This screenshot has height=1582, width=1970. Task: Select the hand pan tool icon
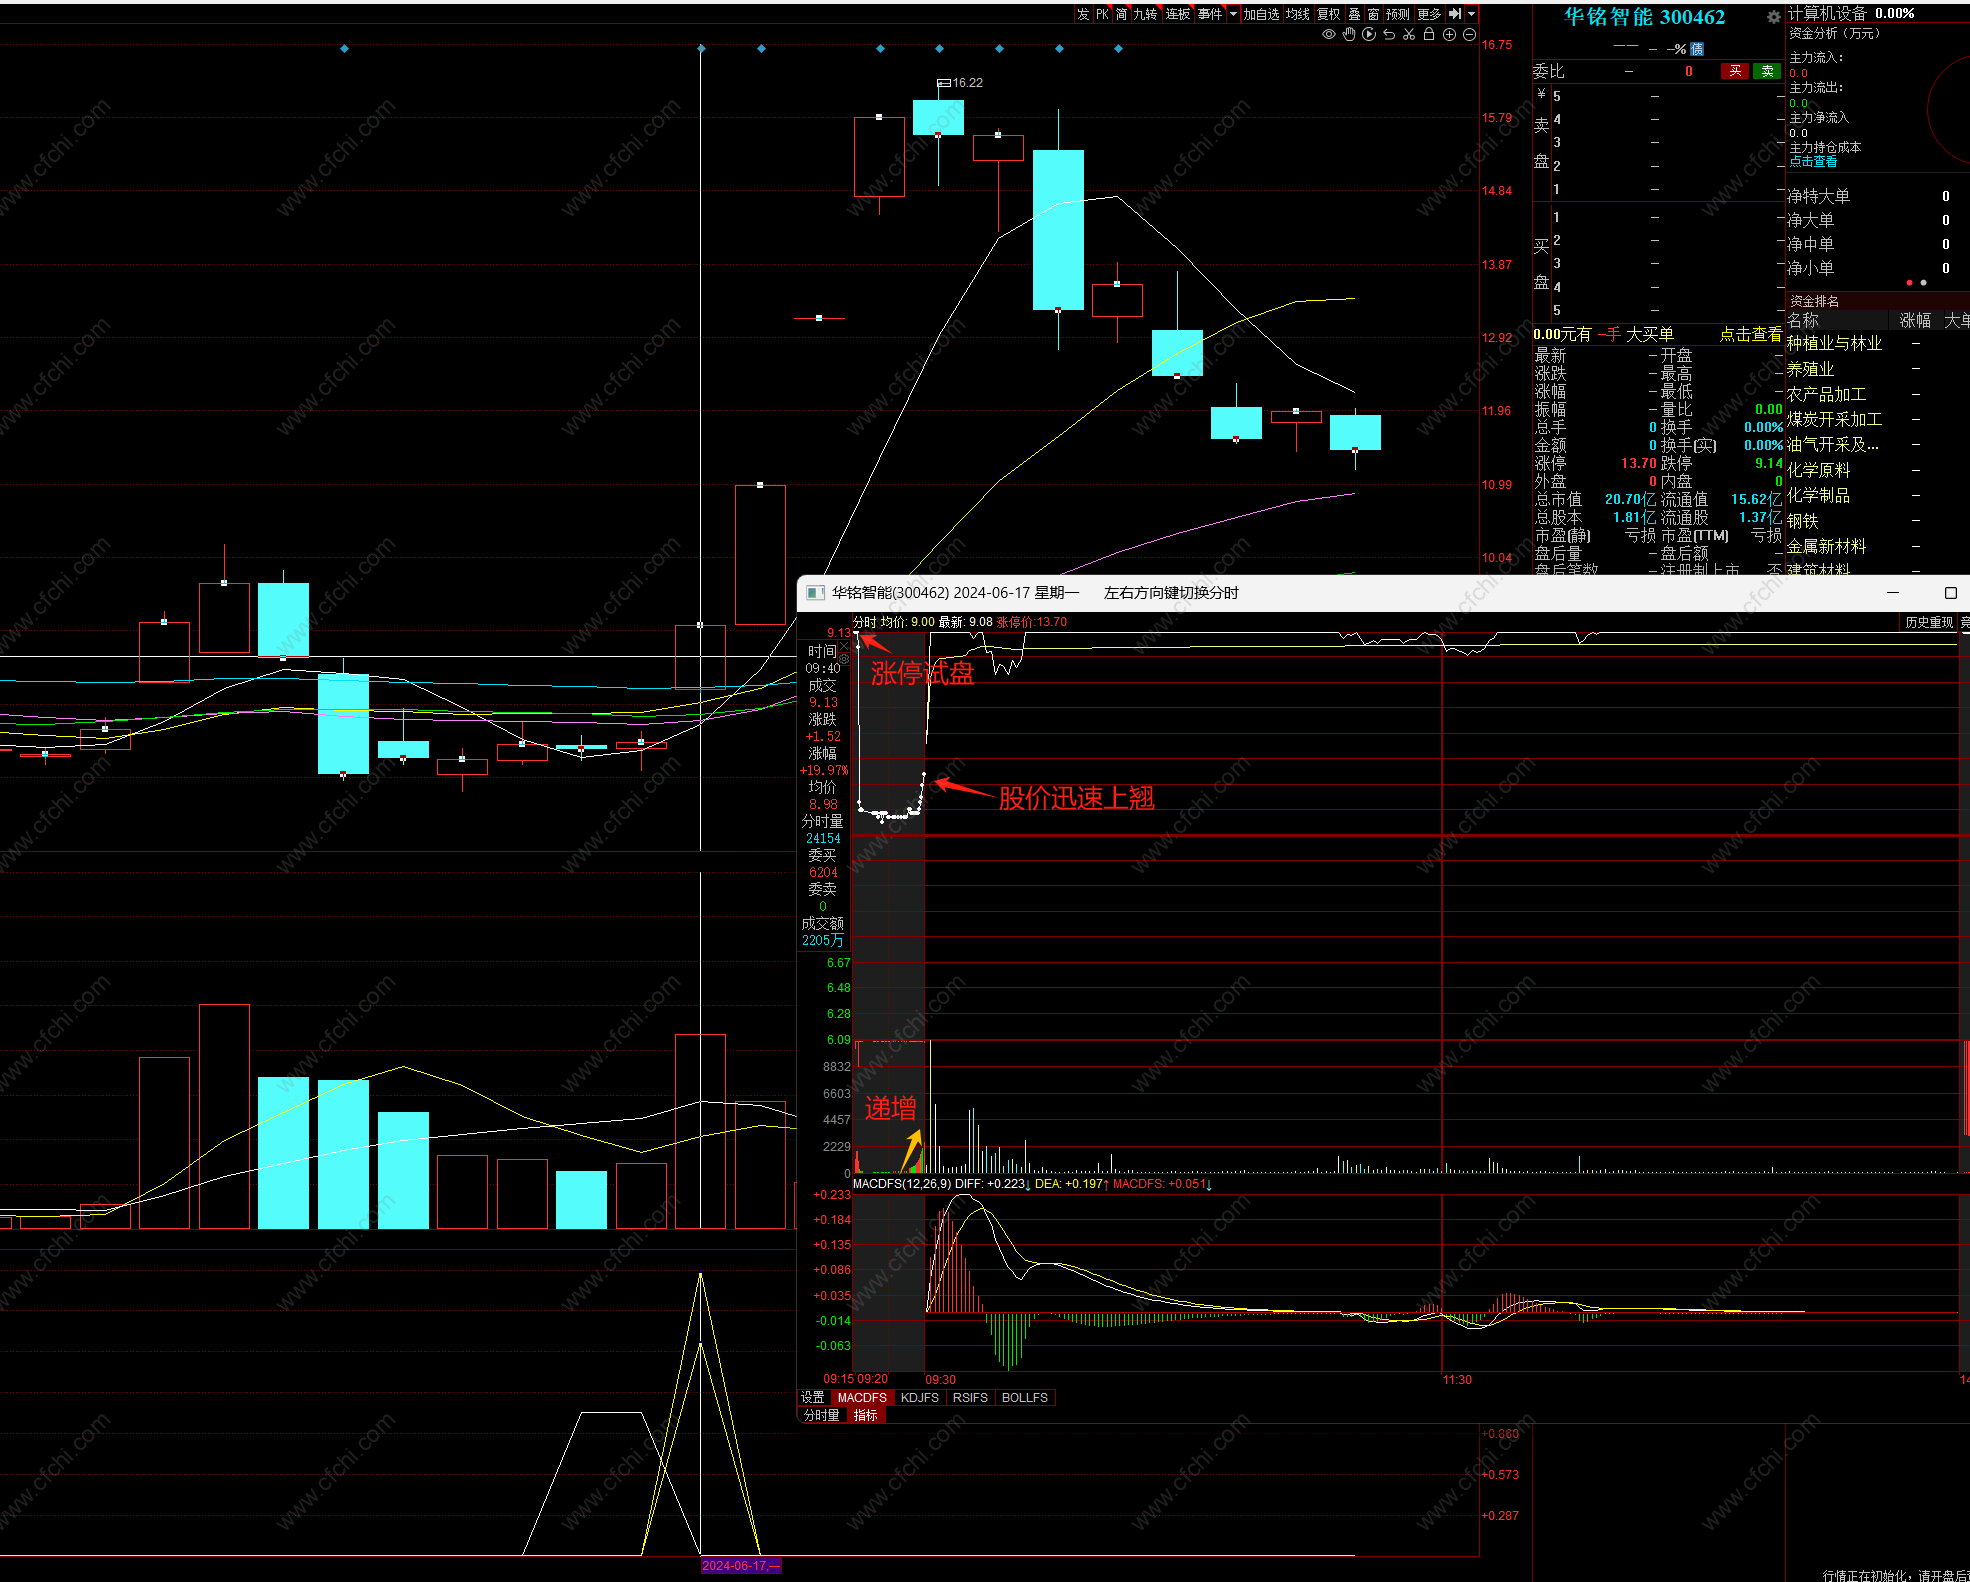click(1349, 34)
